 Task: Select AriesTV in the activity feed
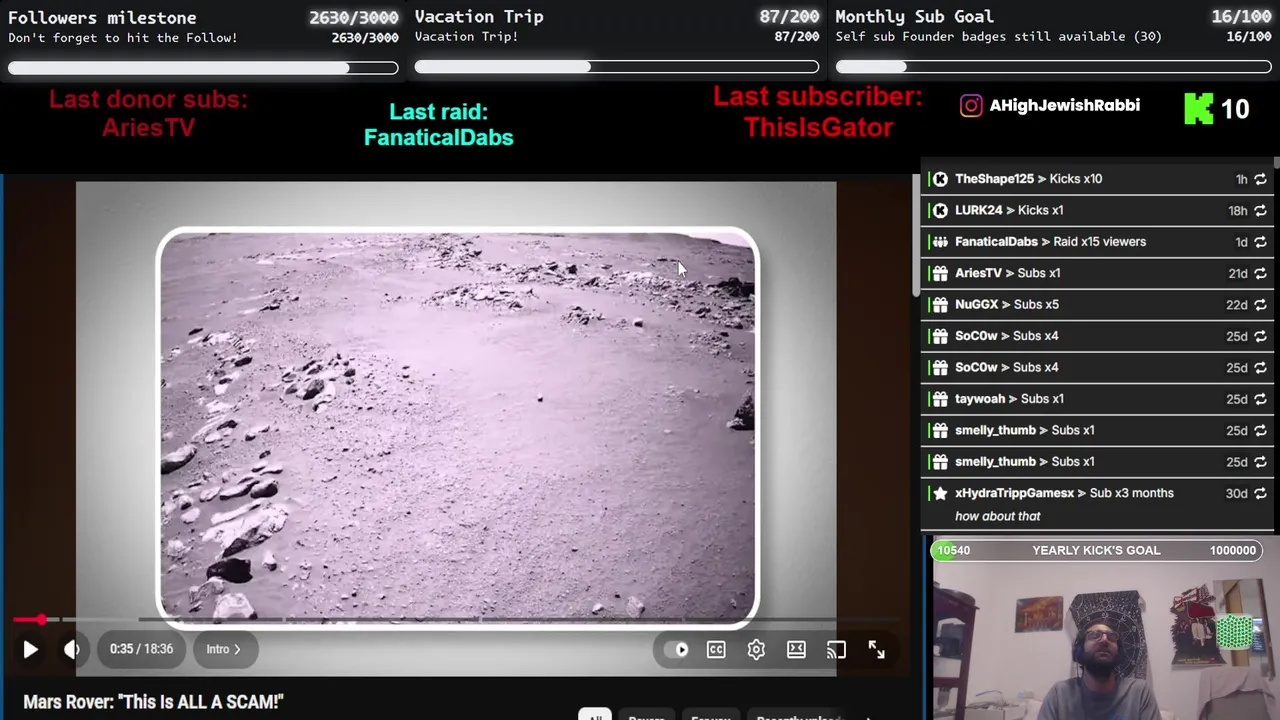coord(978,273)
